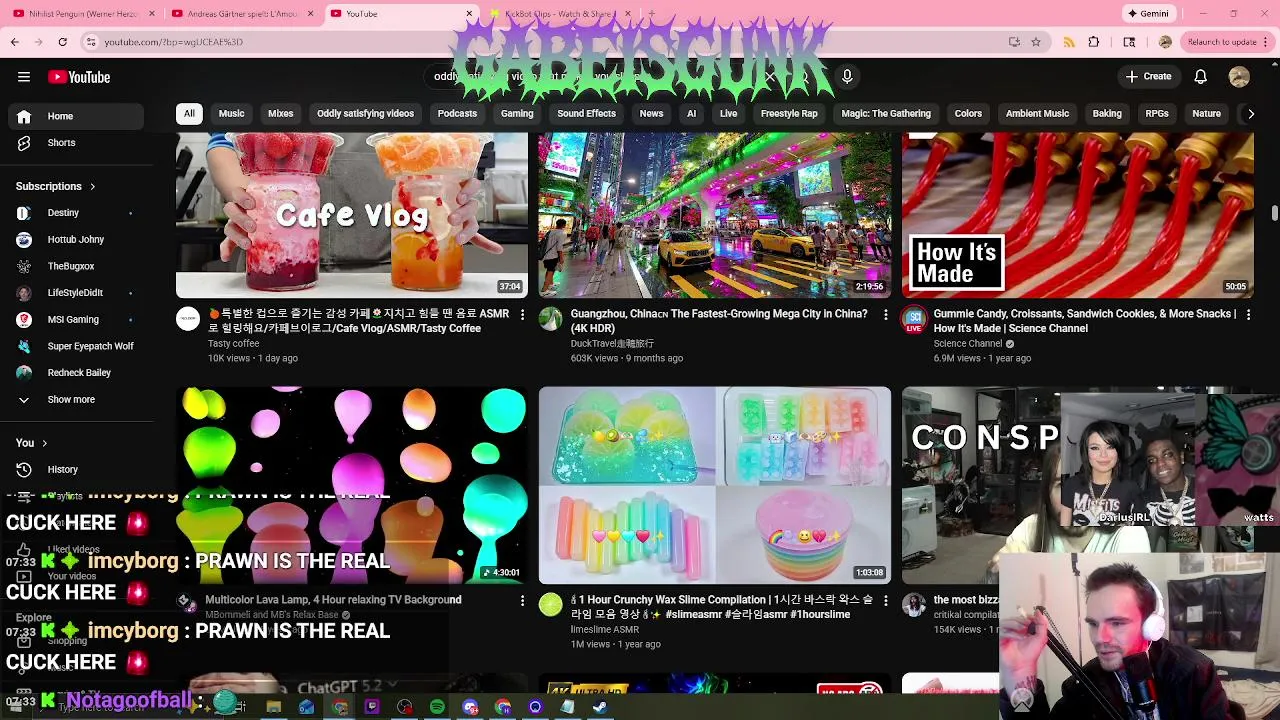Open the notifications bell
This screenshot has height=720, width=1280.
[x=1201, y=77]
